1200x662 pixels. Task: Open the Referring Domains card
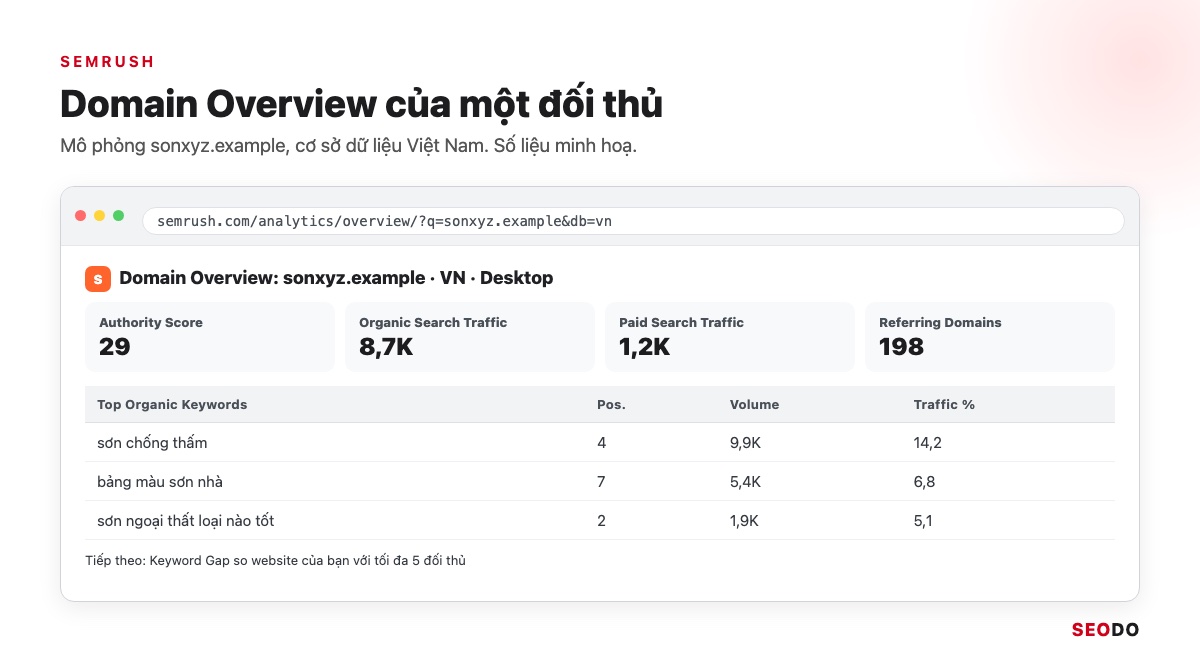(989, 337)
